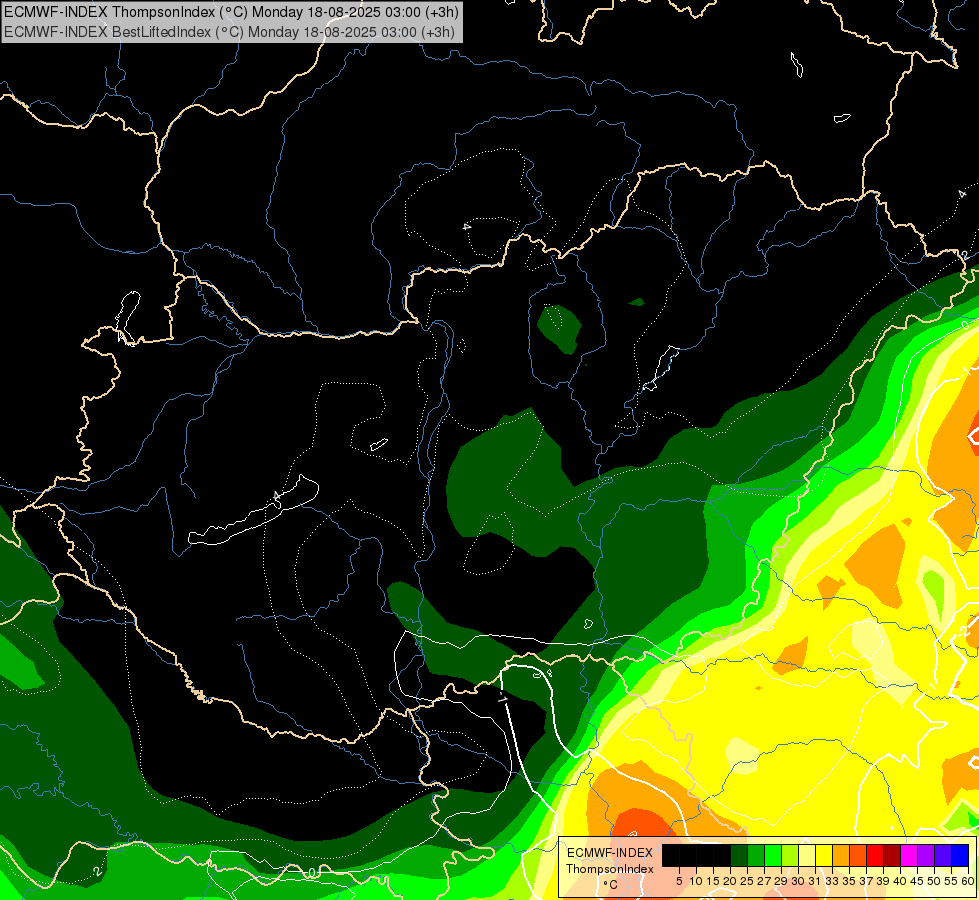Click legend tick value 10
This screenshot has height=900, width=979.
(696, 881)
